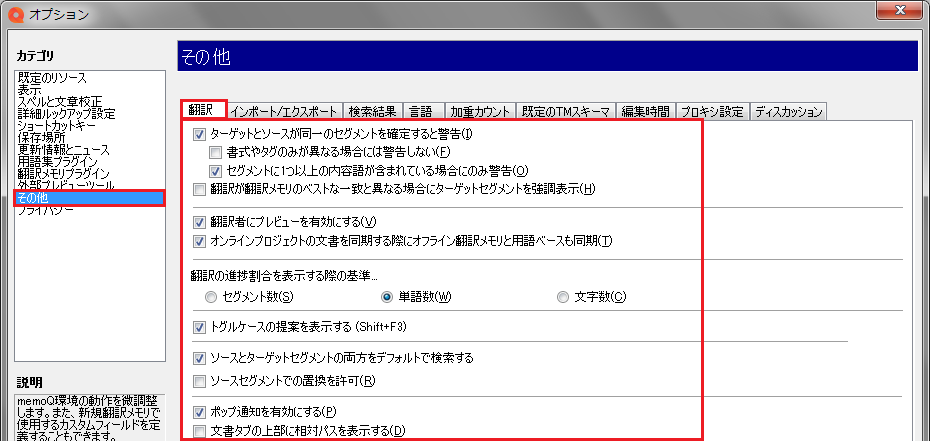Select the セグメント数 radio button
The image size is (930, 441).
click(x=210, y=297)
